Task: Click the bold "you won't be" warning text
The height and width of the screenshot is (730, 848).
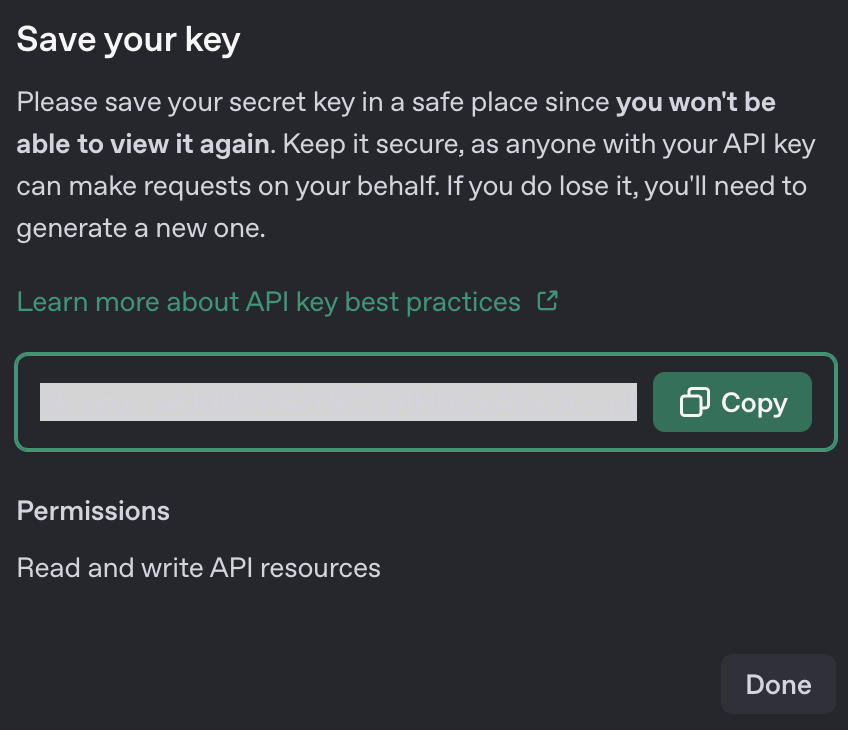Action: tap(696, 102)
